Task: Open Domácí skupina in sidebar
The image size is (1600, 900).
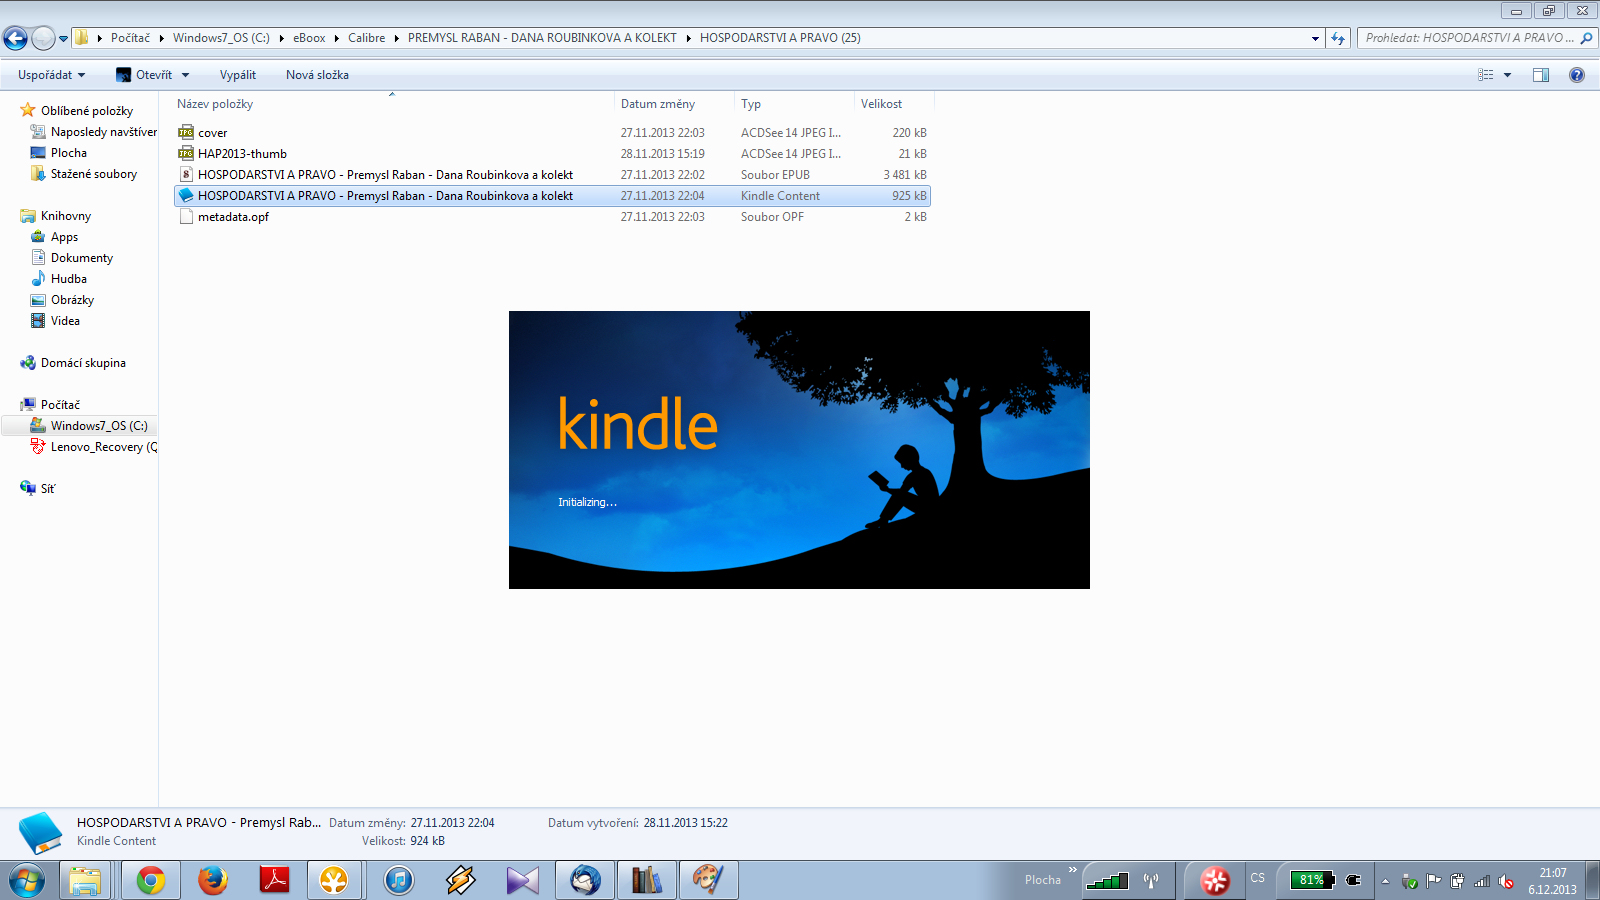Action: click(x=83, y=363)
